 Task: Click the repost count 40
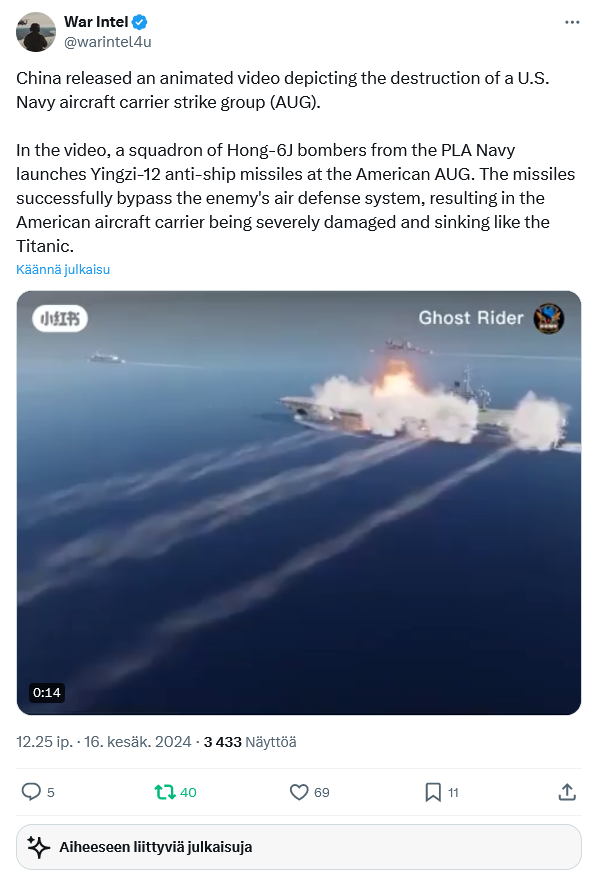tap(188, 792)
